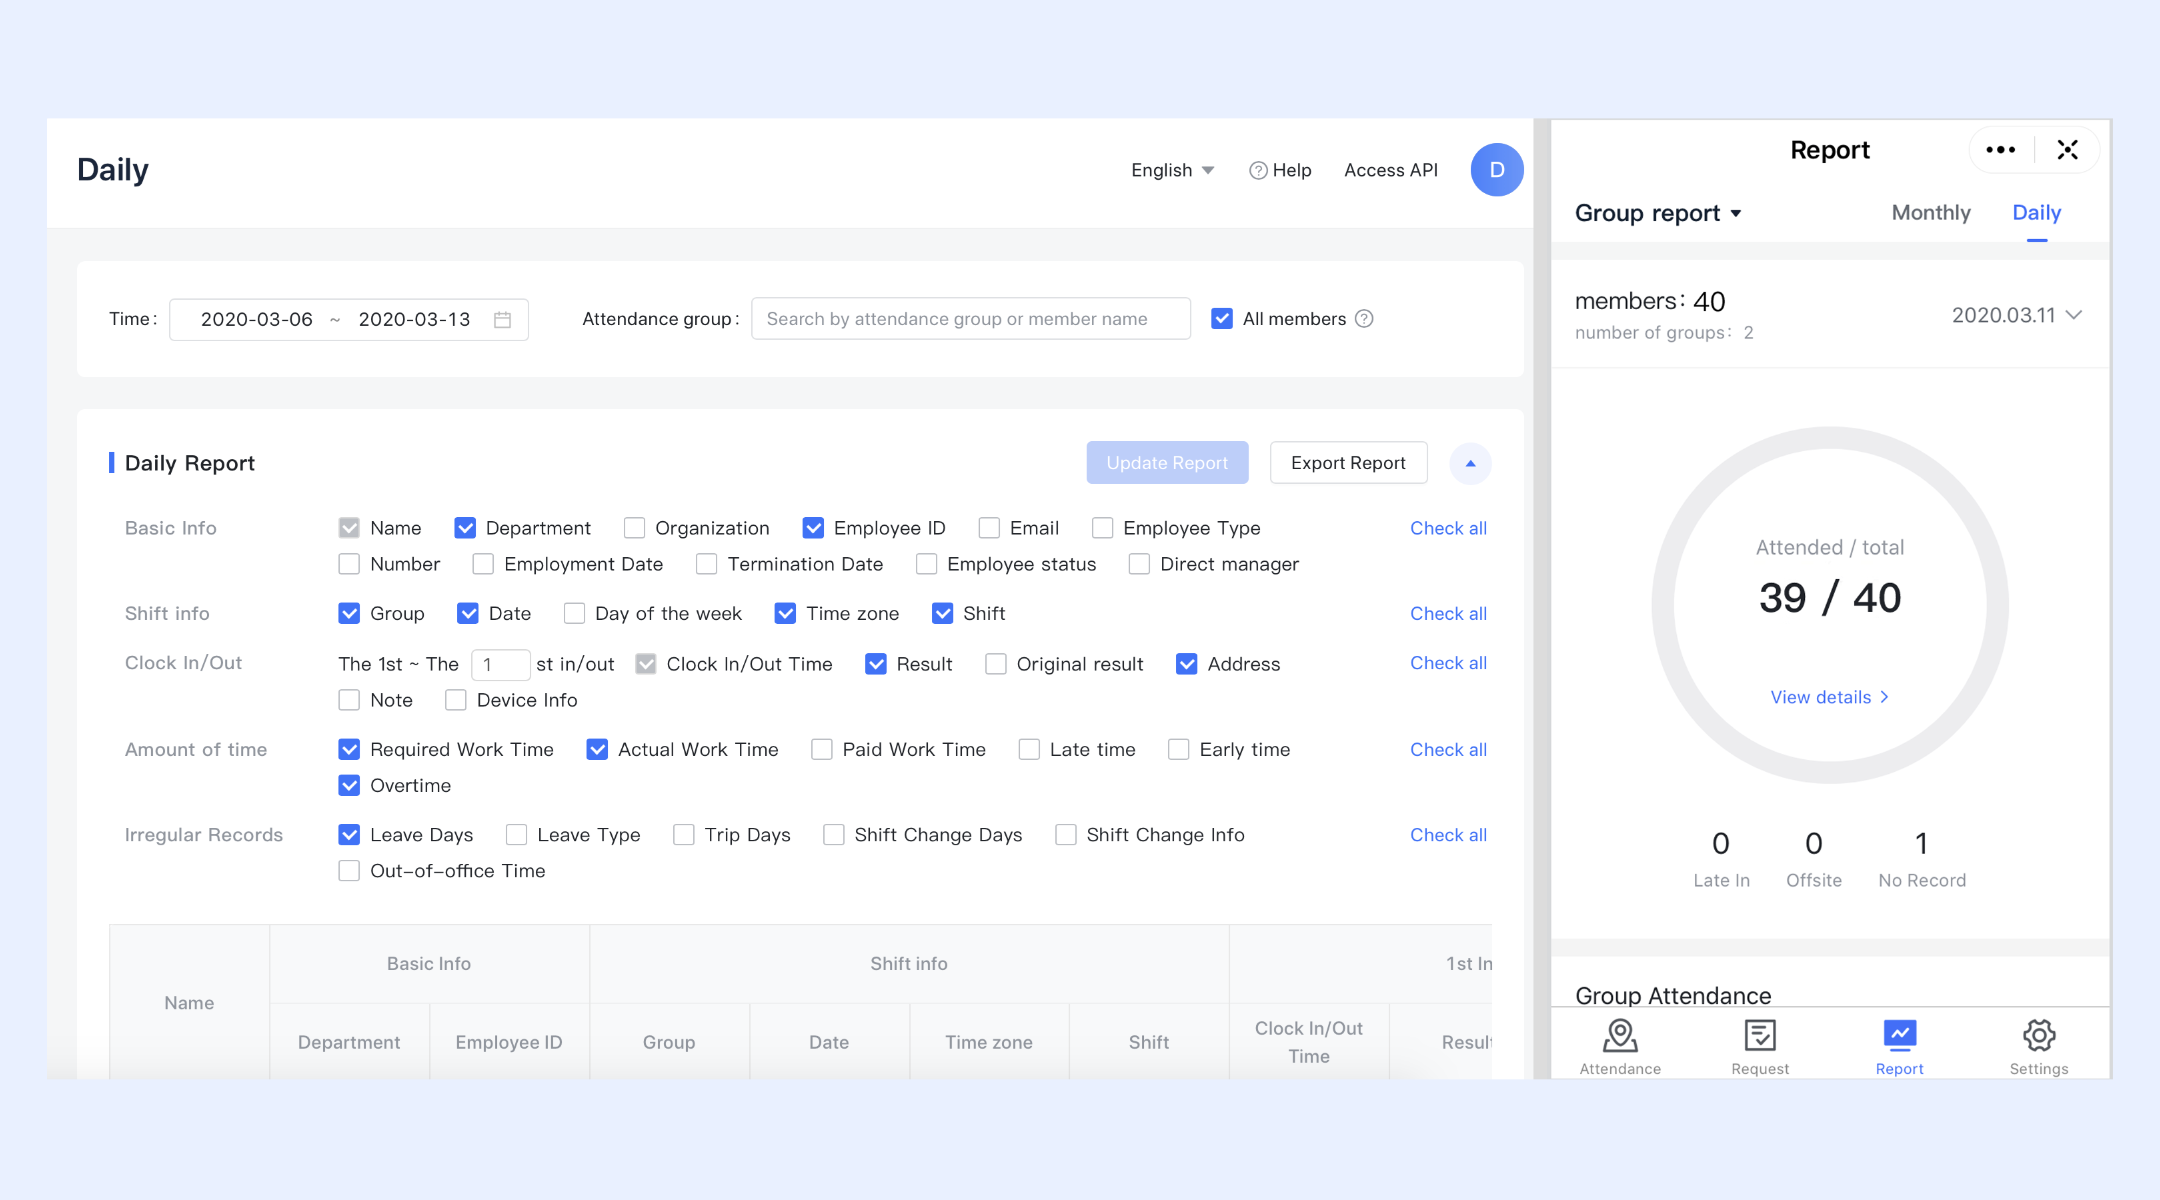Click Check all for Amount of time

click(1448, 749)
